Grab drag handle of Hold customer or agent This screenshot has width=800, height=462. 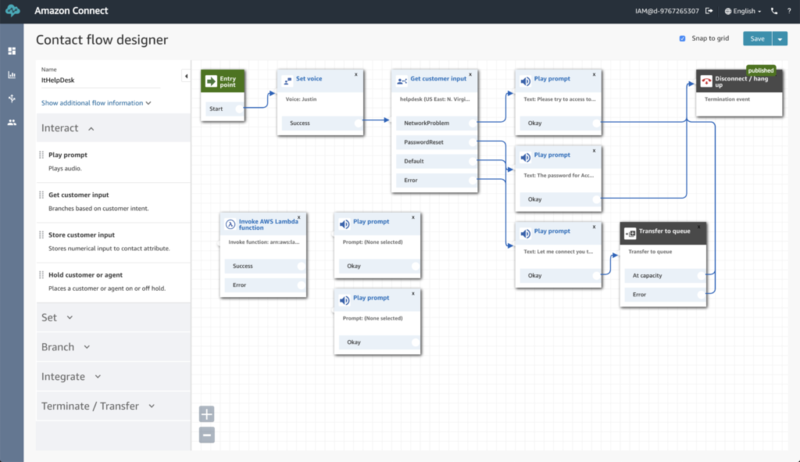point(41,275)
